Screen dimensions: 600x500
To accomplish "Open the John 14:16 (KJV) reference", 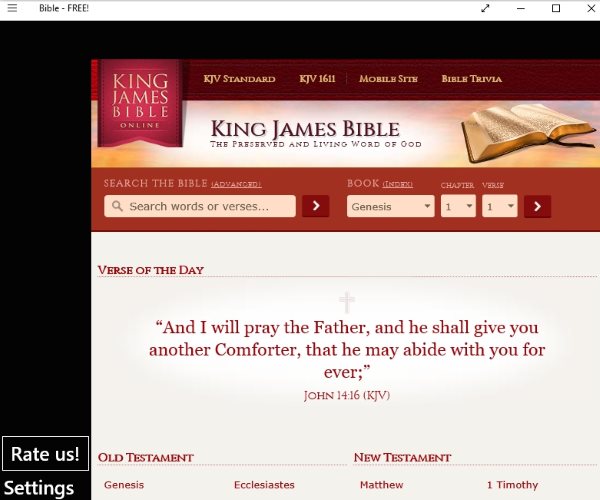I will 347,395.
